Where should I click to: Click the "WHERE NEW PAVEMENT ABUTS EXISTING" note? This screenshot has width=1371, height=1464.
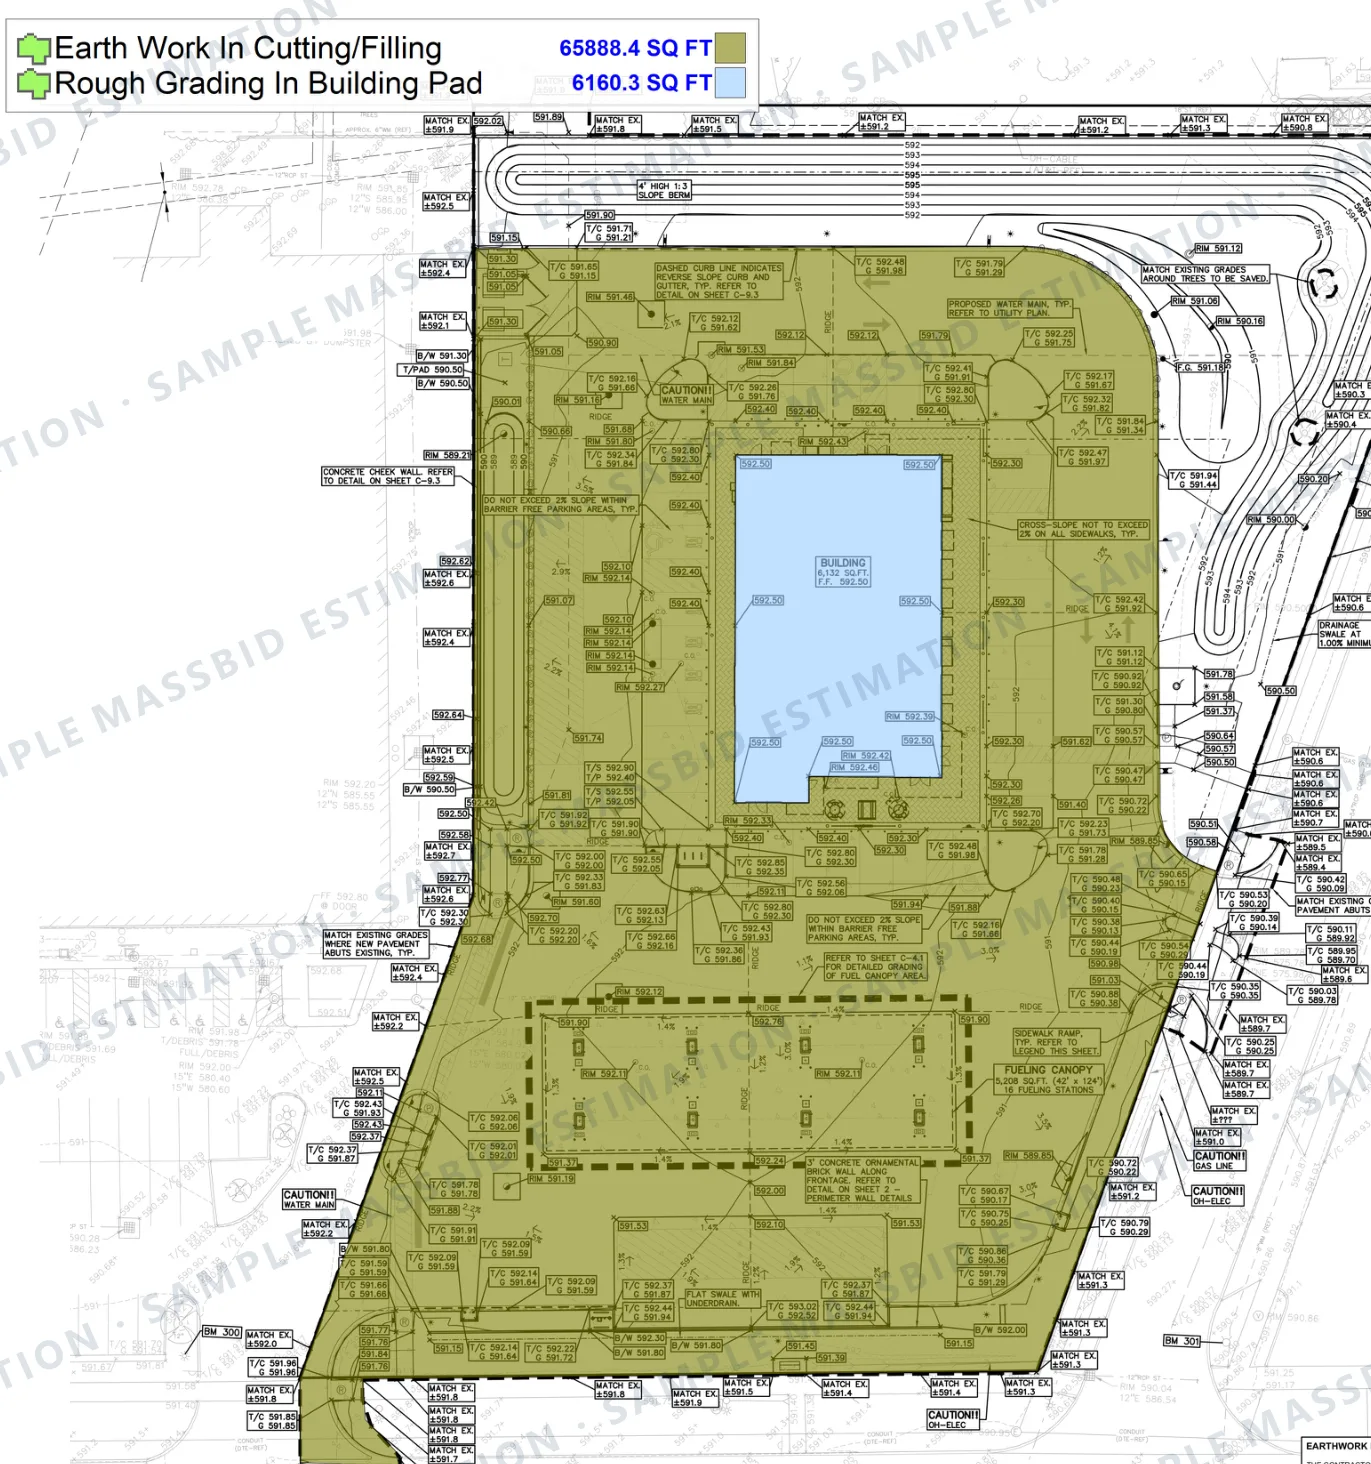tap(375, 944)
